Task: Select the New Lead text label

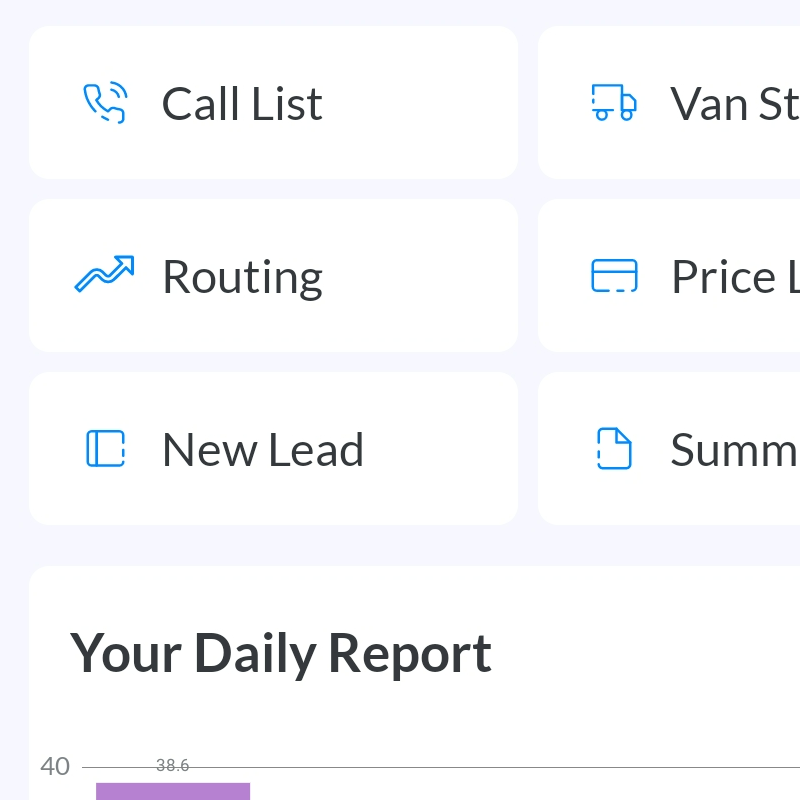Action: (x=263, y=449)
